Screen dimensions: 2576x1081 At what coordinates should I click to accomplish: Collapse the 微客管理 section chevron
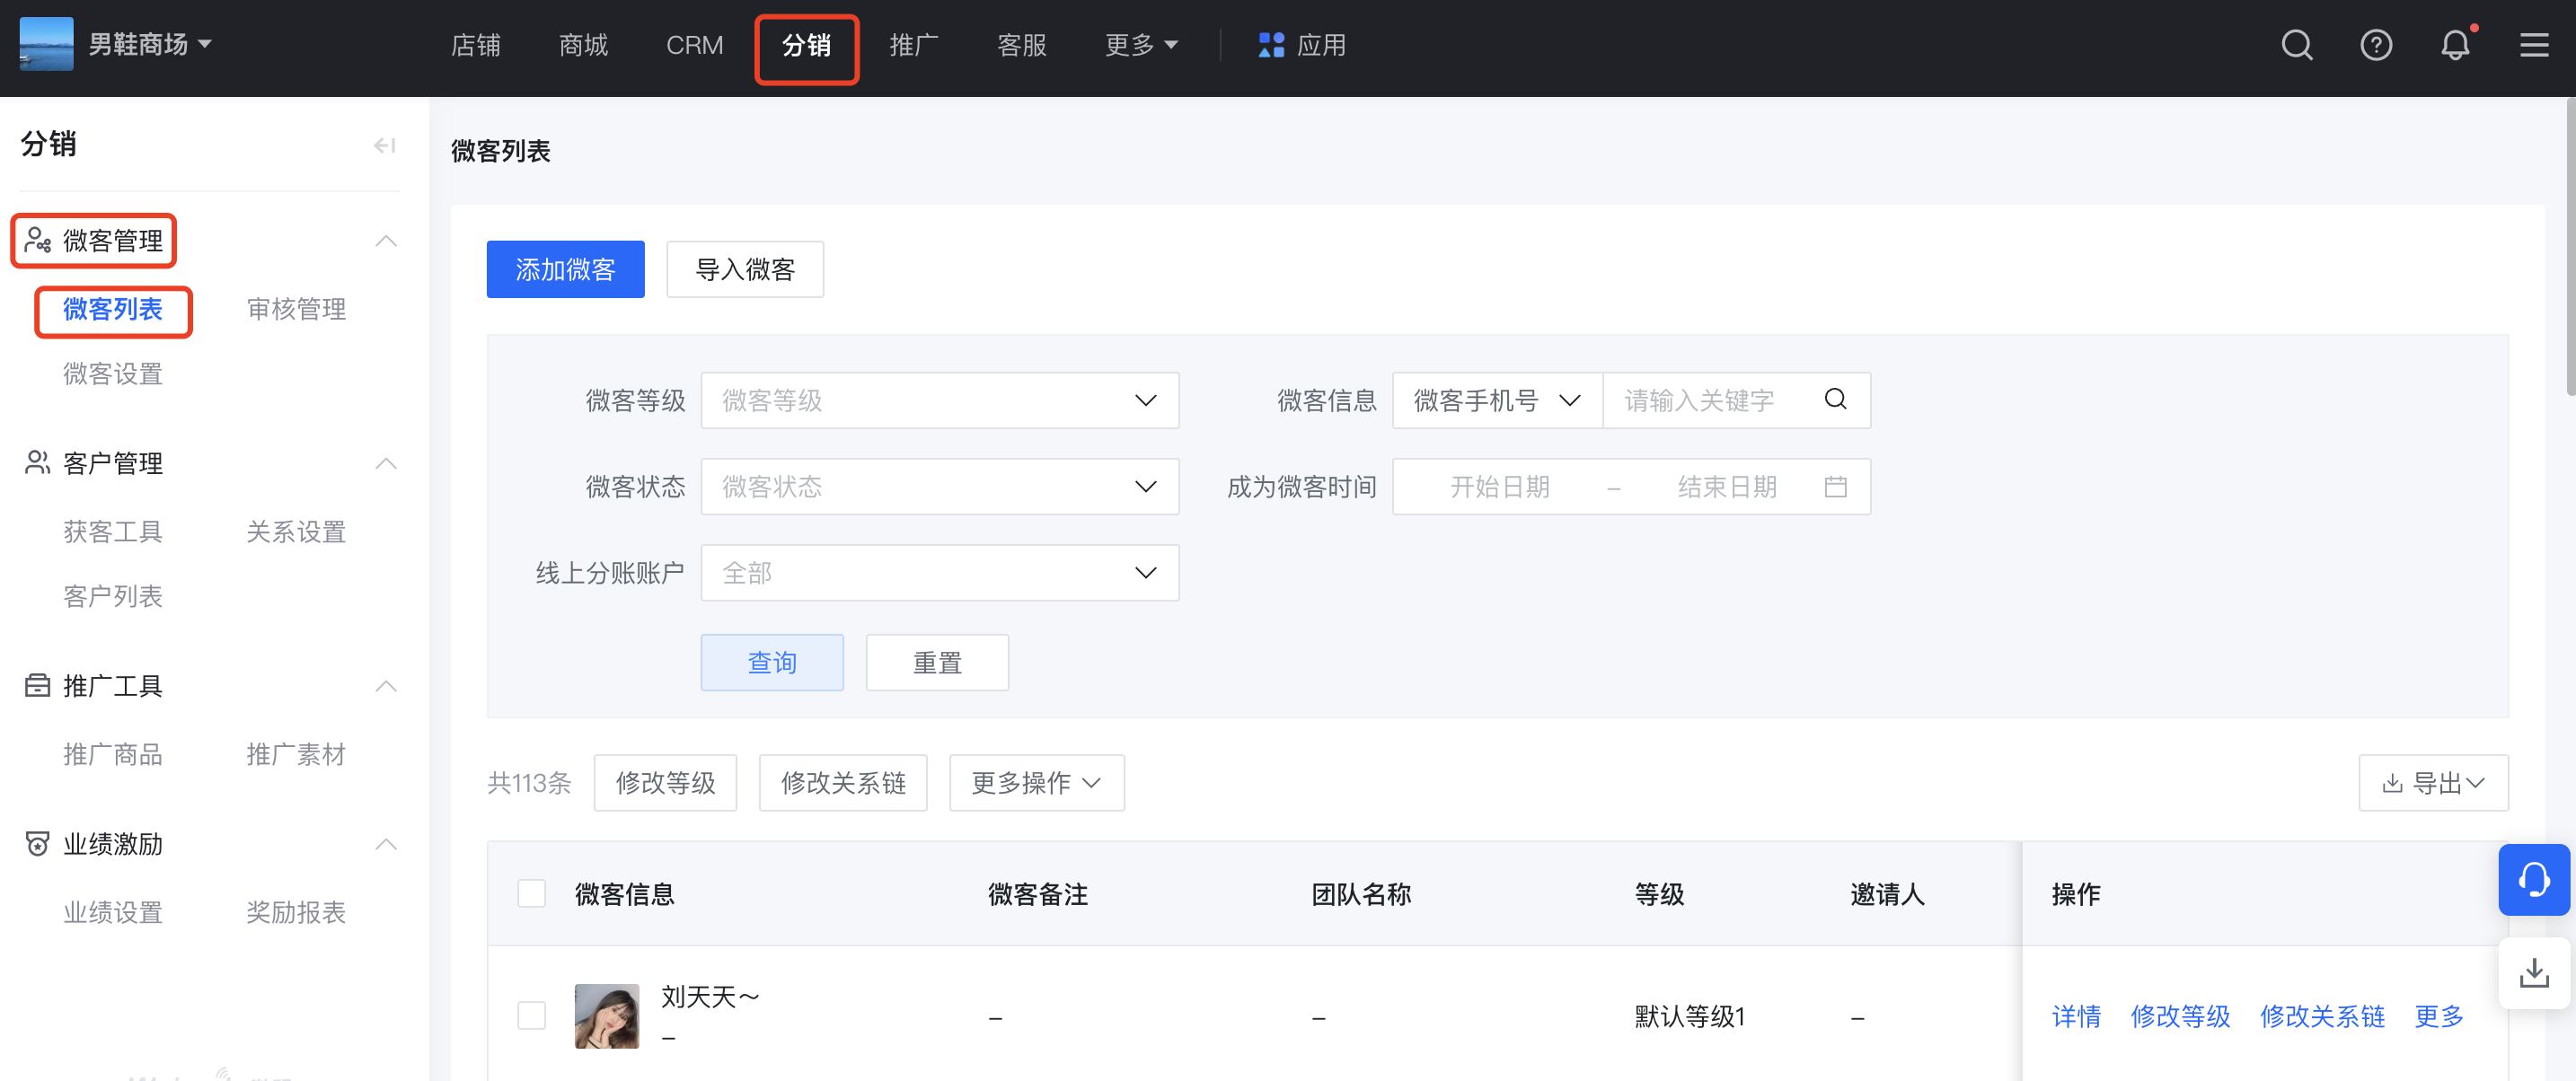coord(386,241)
